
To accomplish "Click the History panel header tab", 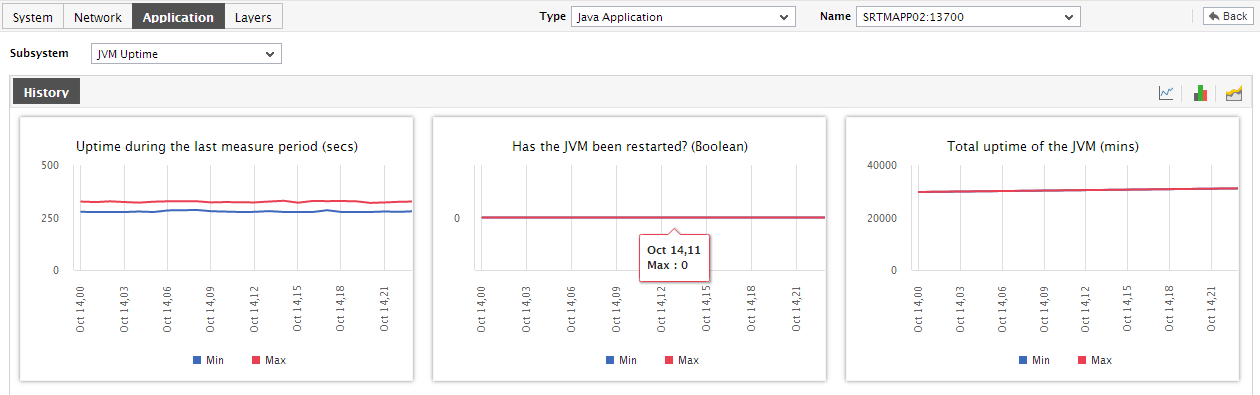I will coord(46,92).
